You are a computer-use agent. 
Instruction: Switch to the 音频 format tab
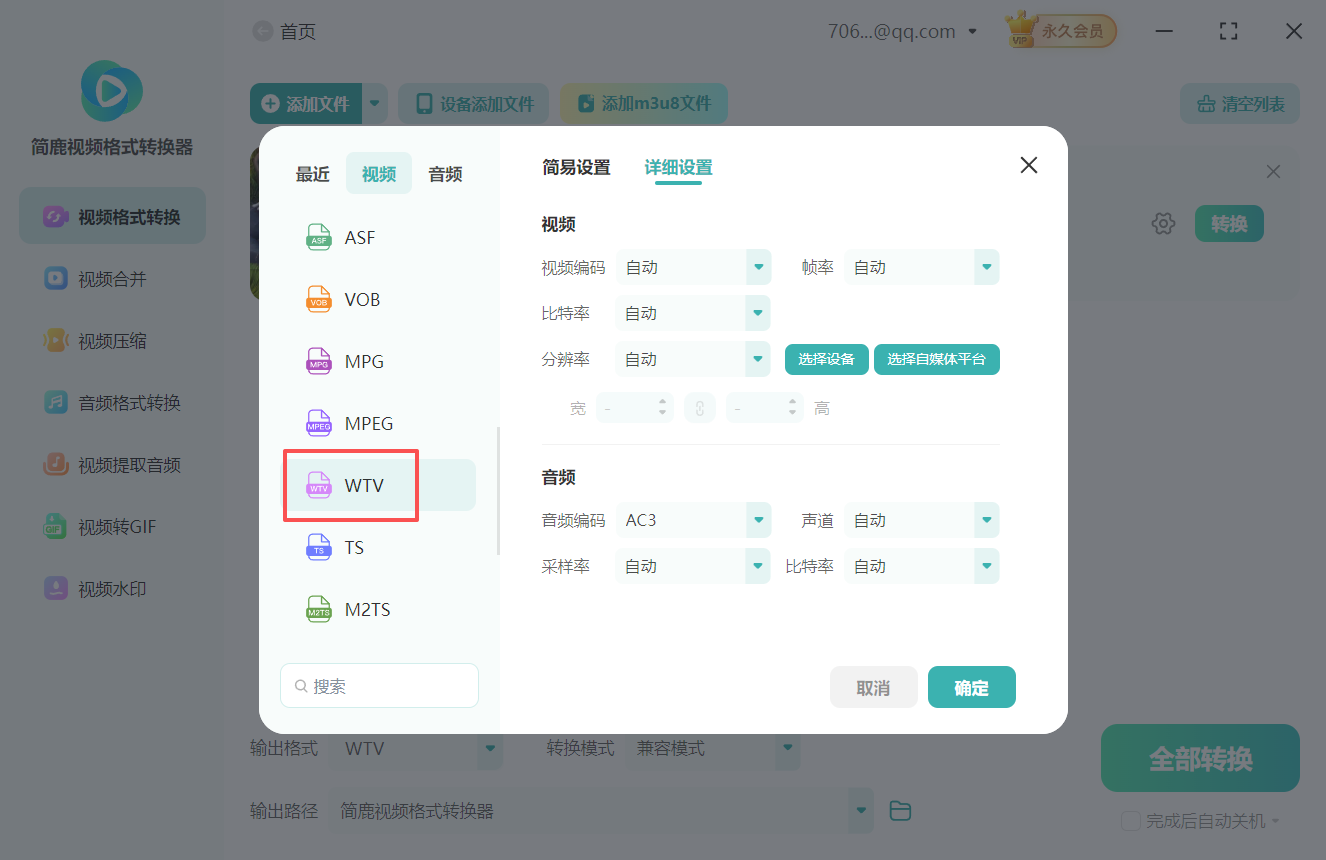click(444, 173)
